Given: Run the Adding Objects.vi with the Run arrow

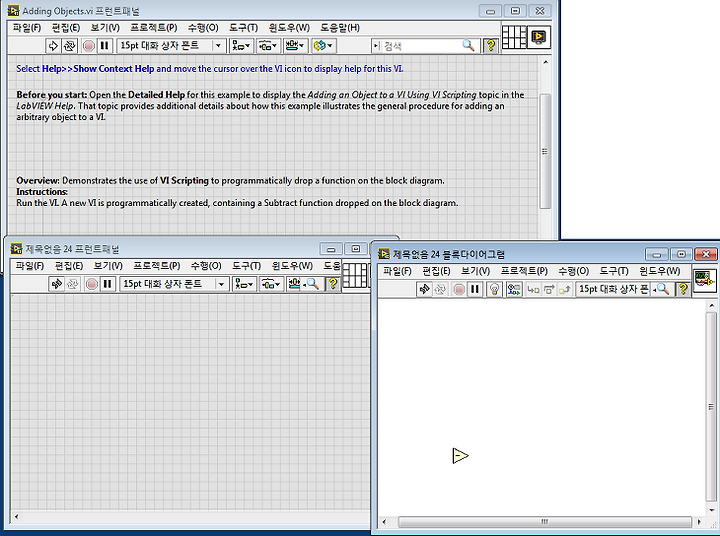Looking at the screenshot, I should coord(53,45).
